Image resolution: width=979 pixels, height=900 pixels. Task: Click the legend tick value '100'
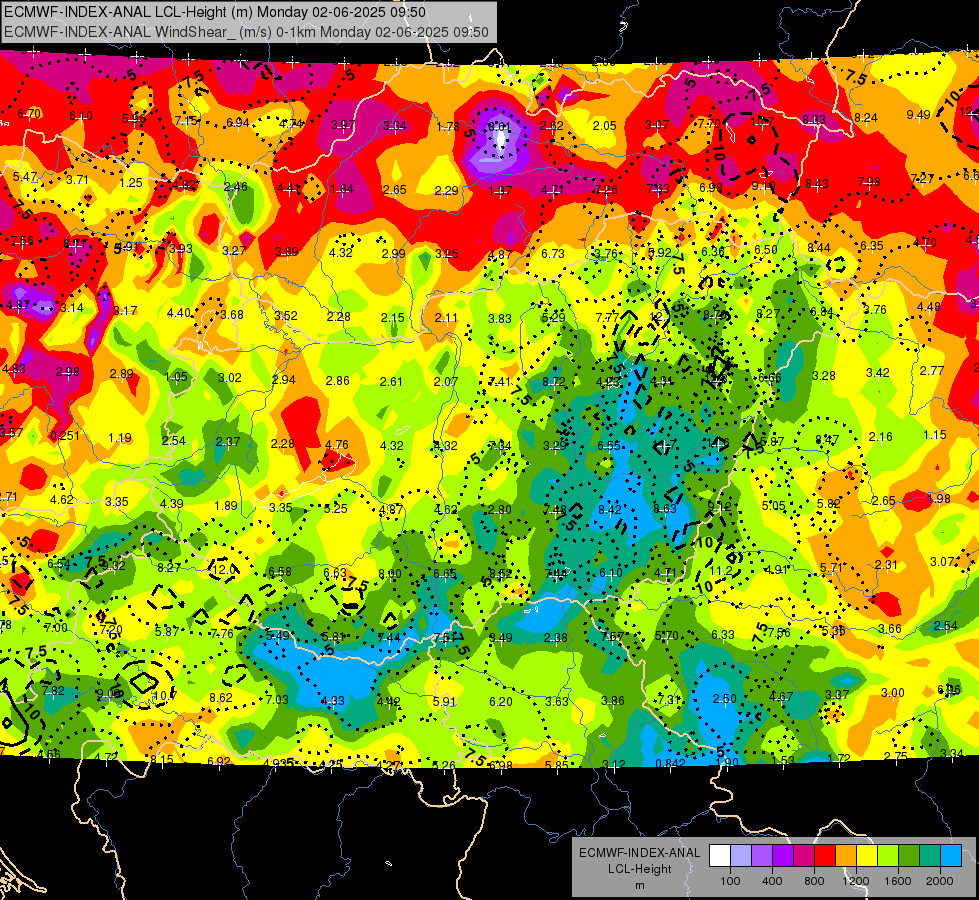[x=730, y=881]
